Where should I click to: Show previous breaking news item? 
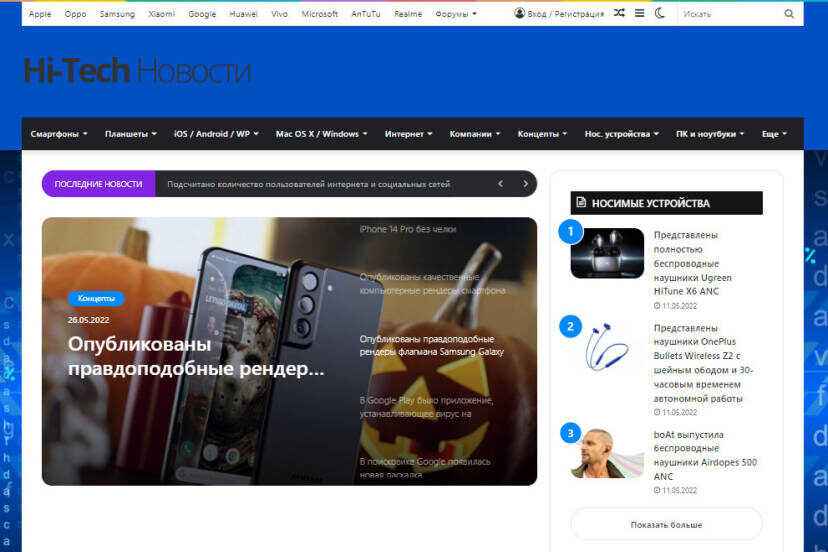501,184
